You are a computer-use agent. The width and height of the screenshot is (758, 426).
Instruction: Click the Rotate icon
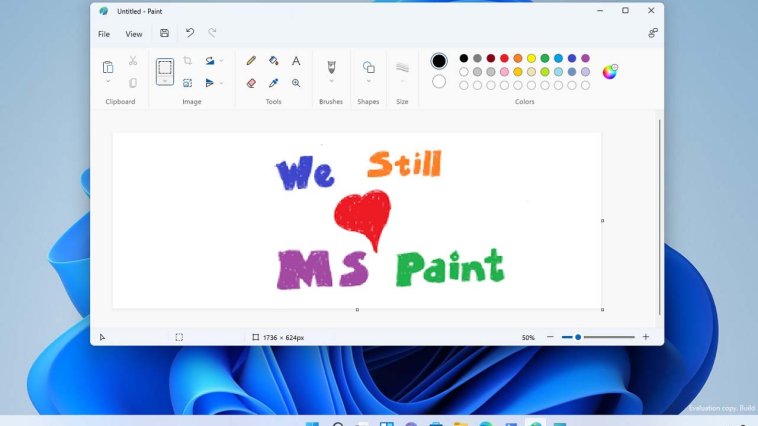click(210, 60)
